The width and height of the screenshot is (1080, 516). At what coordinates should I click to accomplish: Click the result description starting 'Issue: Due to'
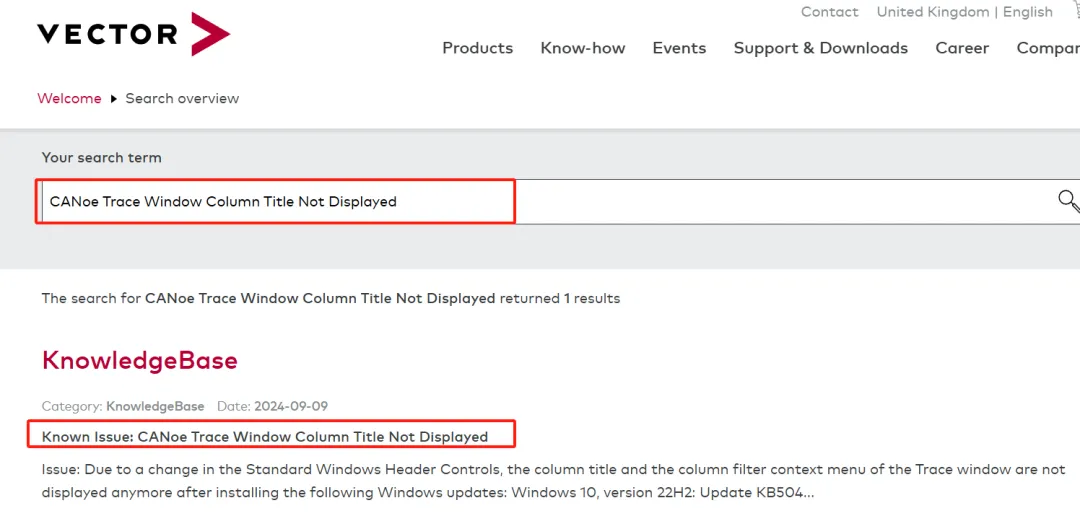click(x=553, y=482)
